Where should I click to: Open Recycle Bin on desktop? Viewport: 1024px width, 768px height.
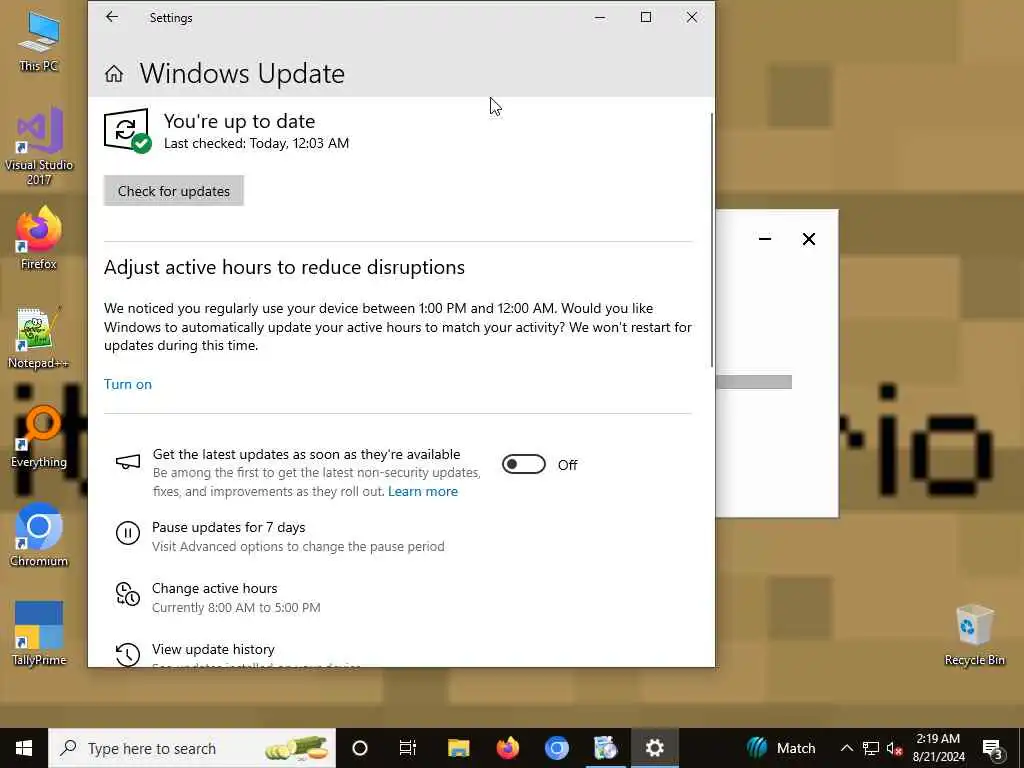(x=974, y=635)
